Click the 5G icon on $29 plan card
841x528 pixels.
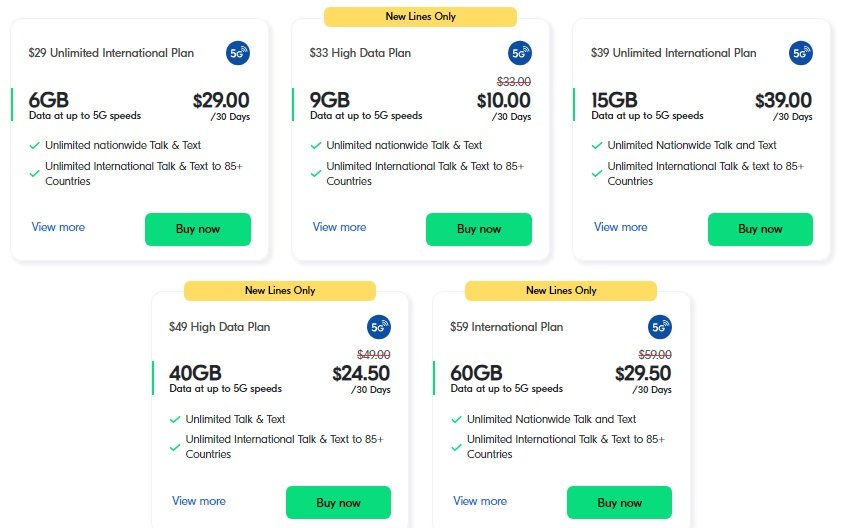click(x=238, y=53)
